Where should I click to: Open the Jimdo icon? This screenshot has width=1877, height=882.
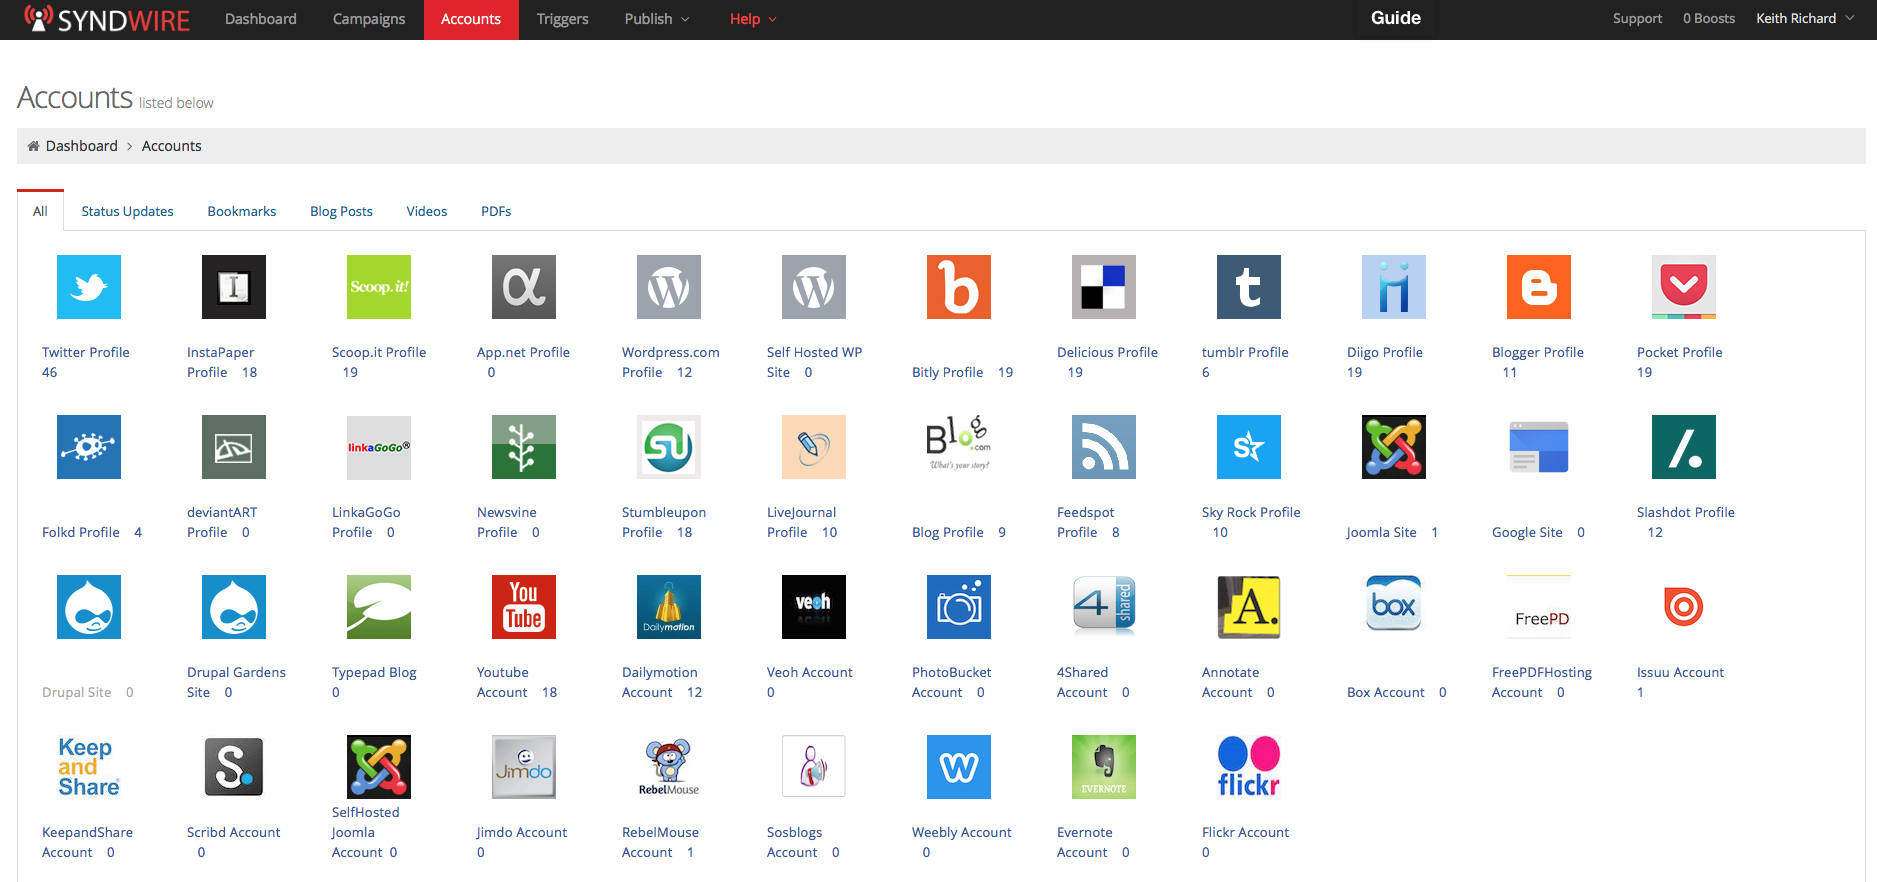[x=524, y=767]
